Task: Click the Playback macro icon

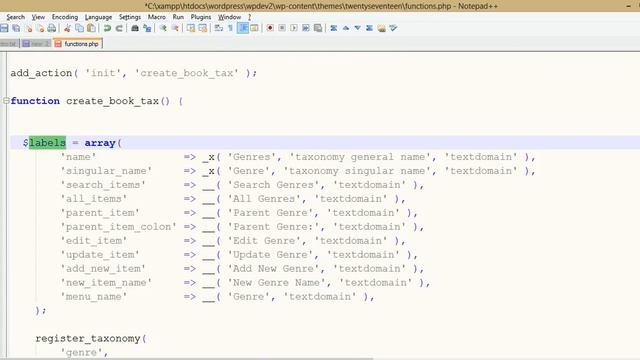Action: pyautogui.click(x=293, y=28)
